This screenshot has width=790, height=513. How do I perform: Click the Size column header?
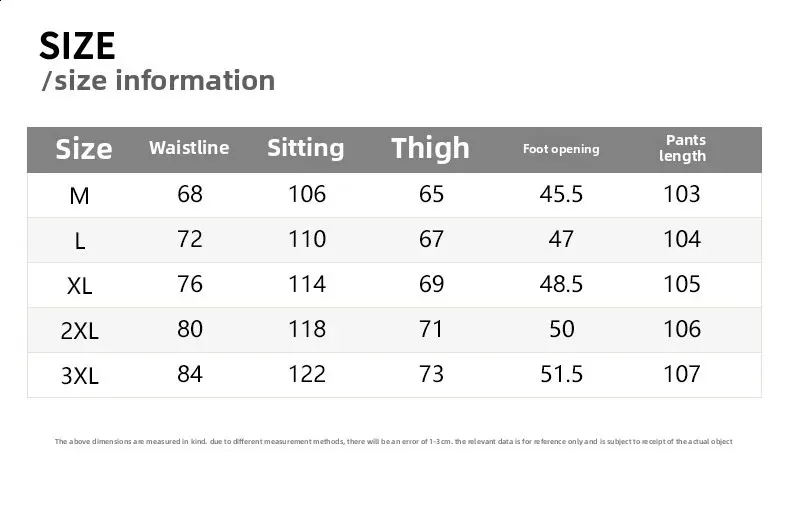tap(84, 149)
